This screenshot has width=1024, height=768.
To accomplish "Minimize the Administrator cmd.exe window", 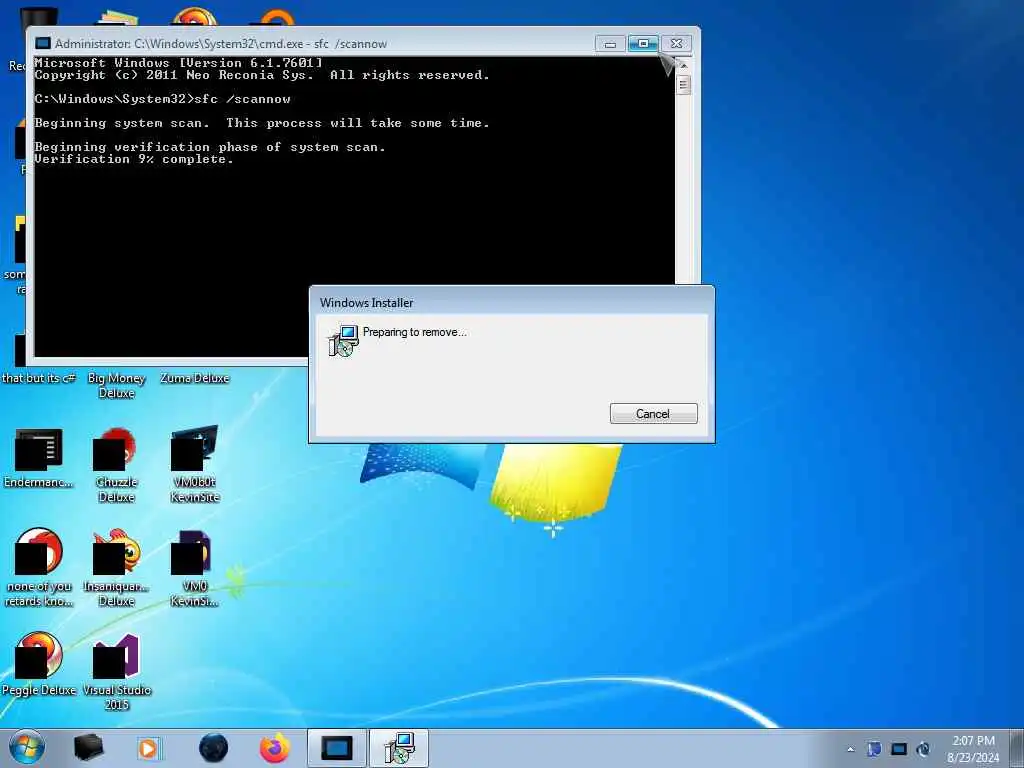I will [610, 44].
